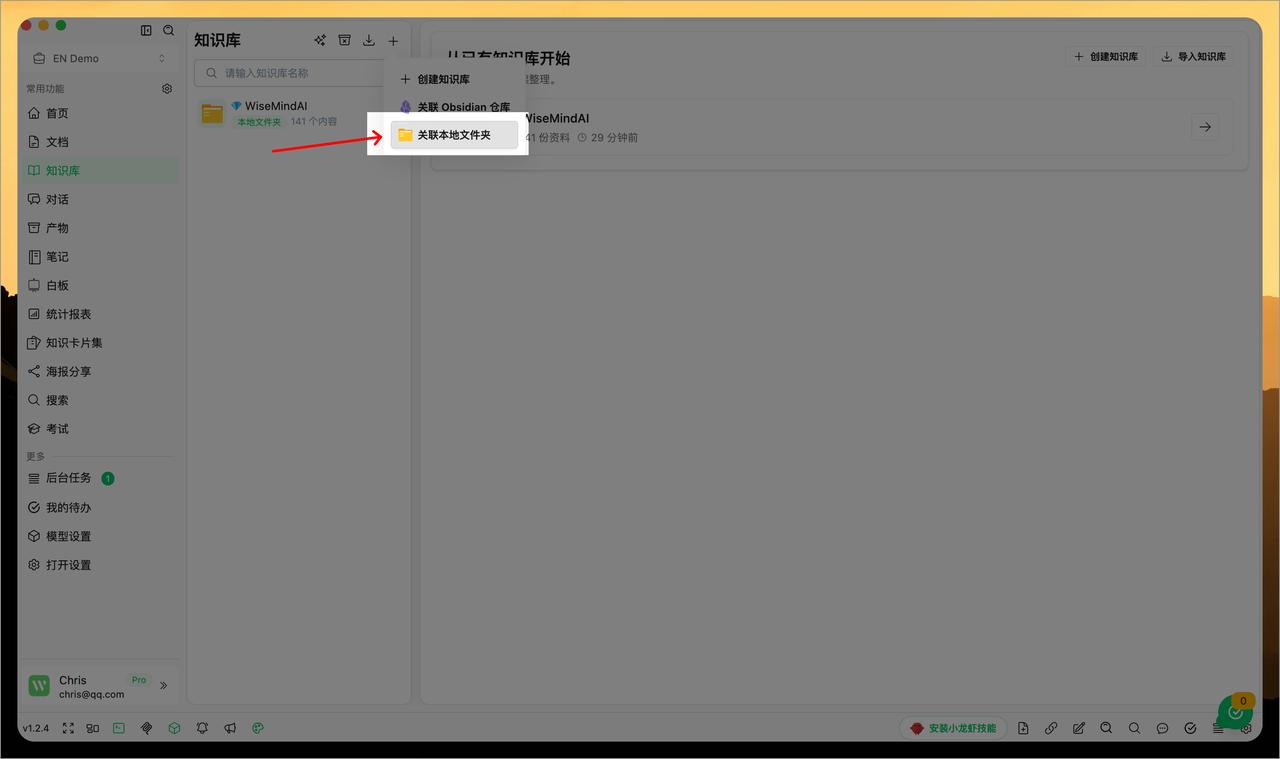Open 搜索 in the sidebar

100,400
